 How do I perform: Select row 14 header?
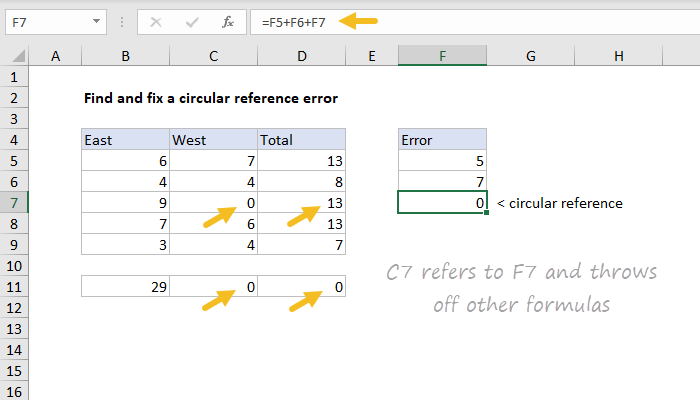point(14,350)
